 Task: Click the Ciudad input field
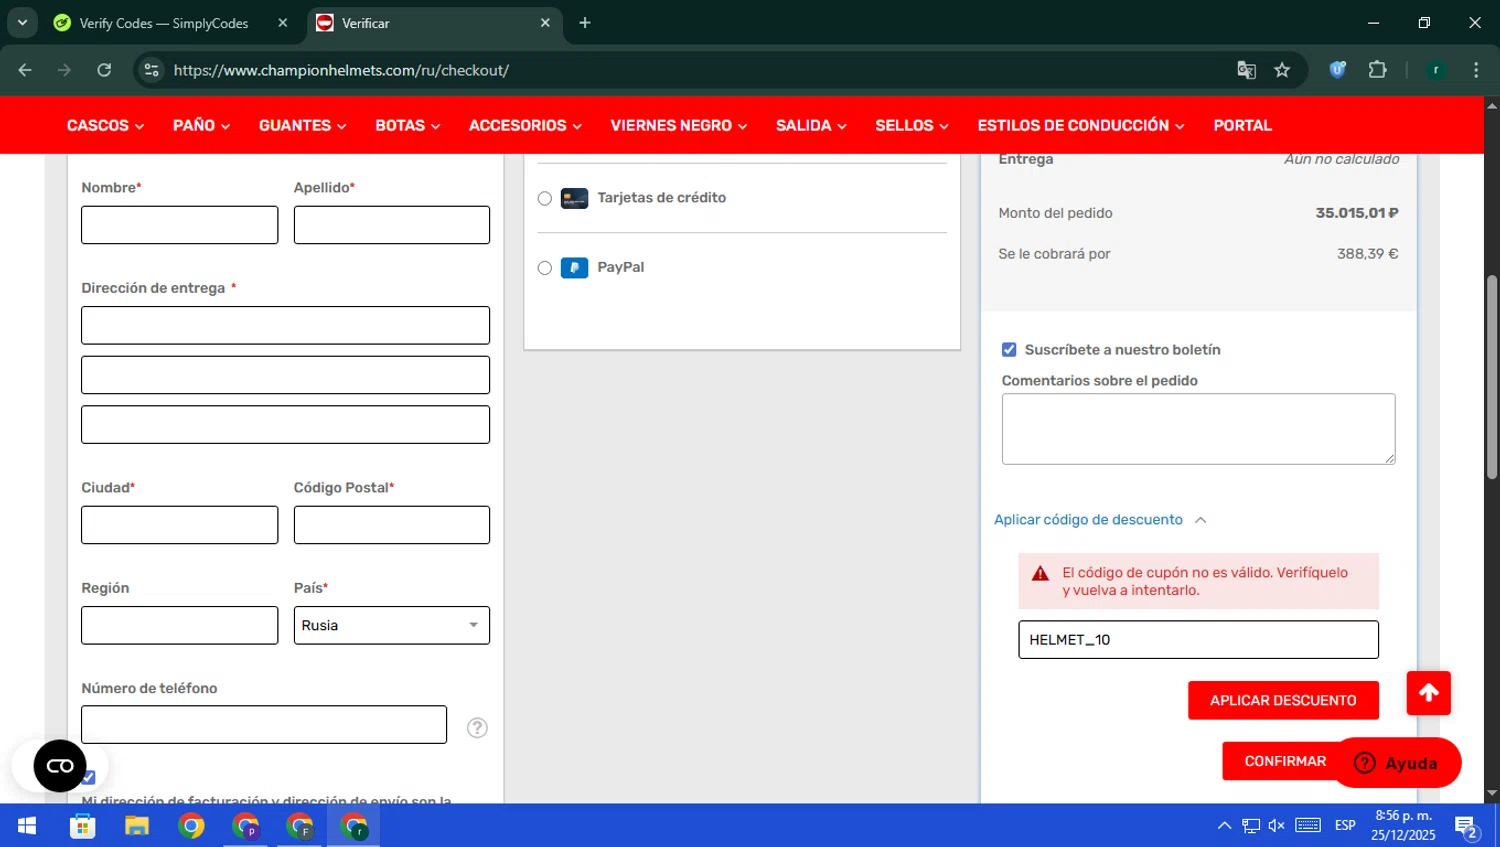click(x=180, y=525)
